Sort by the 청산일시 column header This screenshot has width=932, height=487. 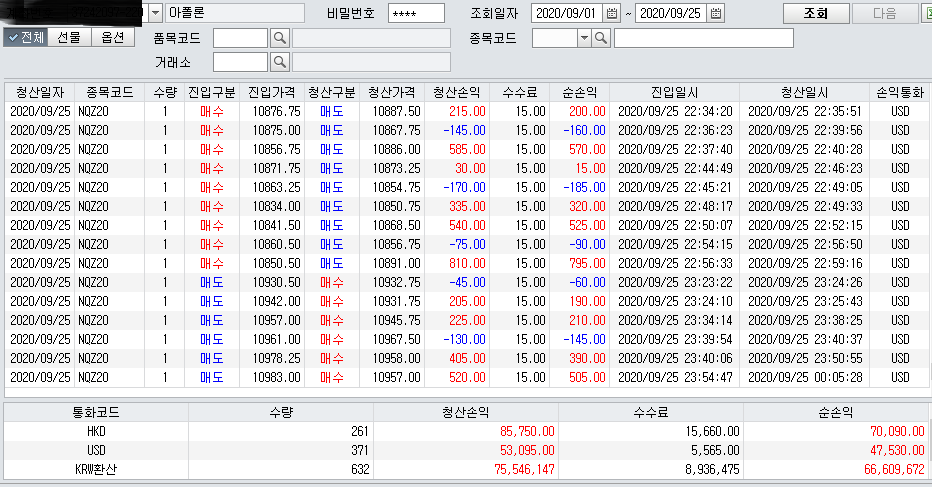click(804, 92)
